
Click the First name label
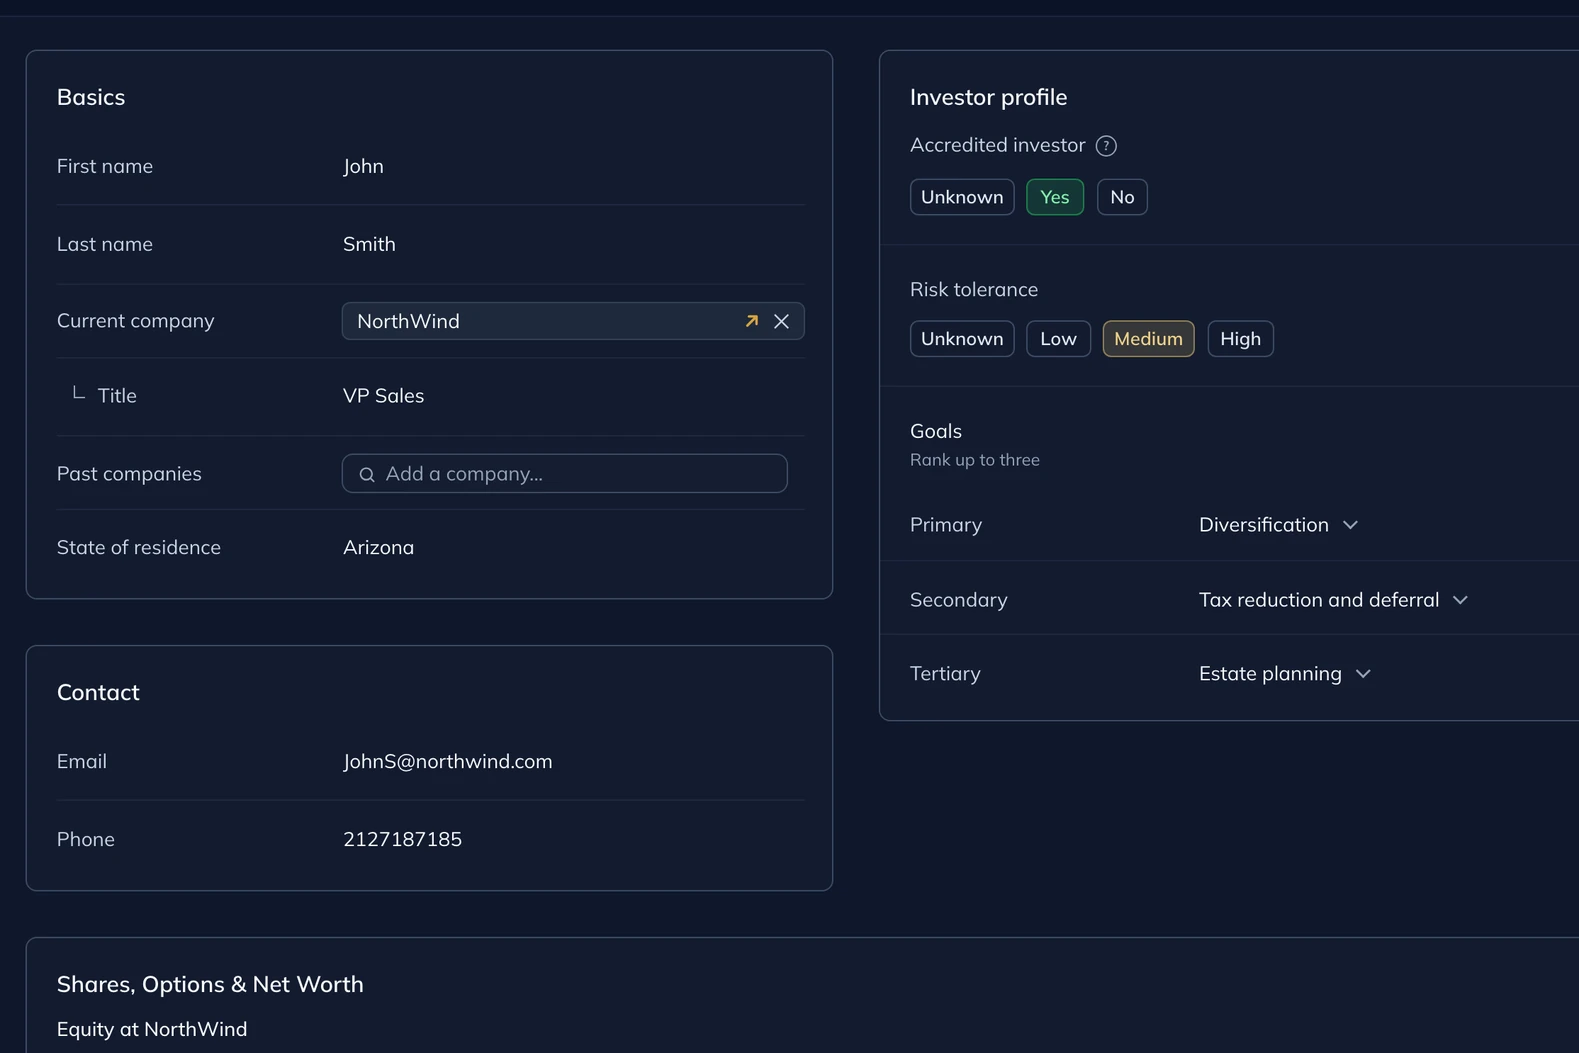coord(105,166)
